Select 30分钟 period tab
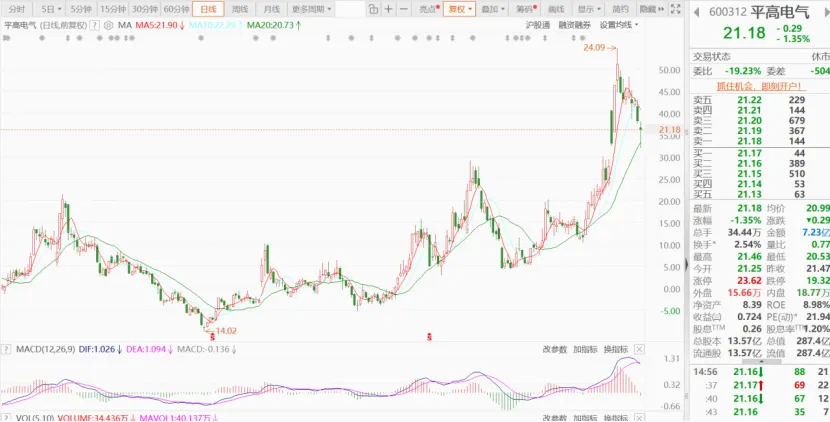 pyautogui.click(x=145, y=9)
